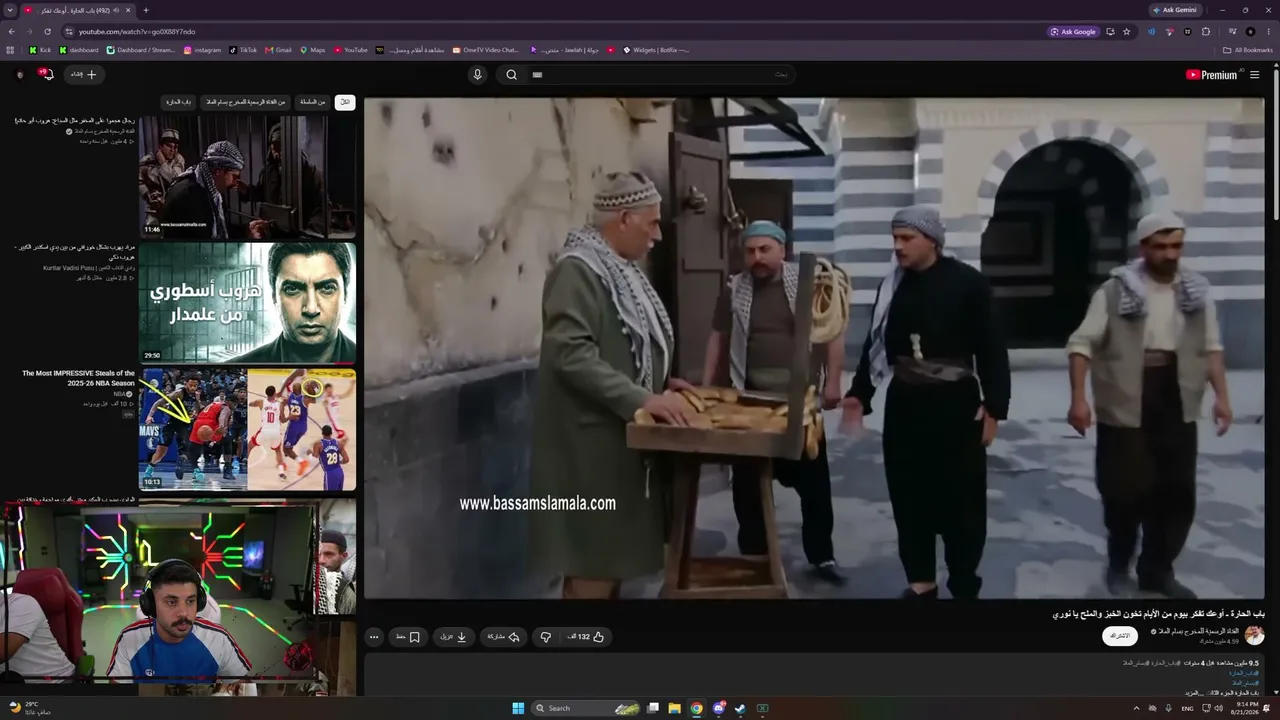Open the Maps bookmark
Screen dimensions: 1280x720
312,50
